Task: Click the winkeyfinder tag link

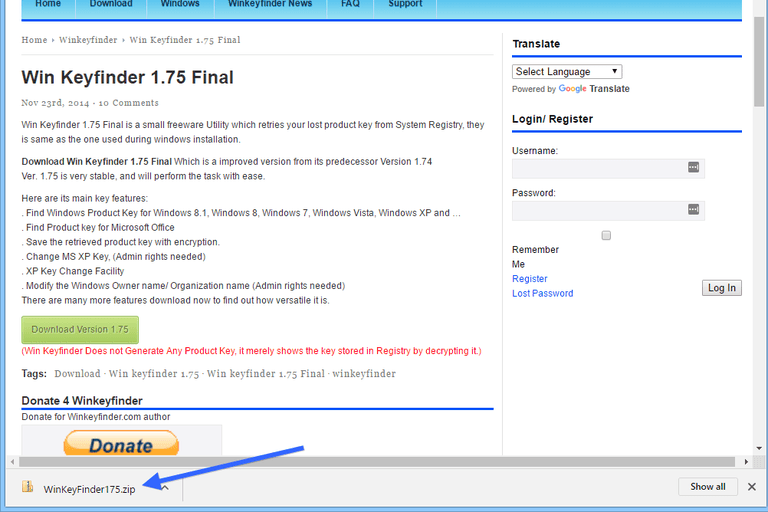Action: [364, 374]
